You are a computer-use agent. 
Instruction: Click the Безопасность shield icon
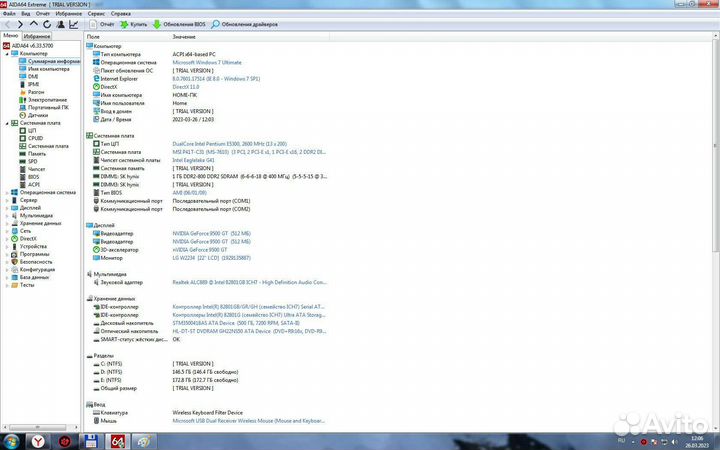14,262
